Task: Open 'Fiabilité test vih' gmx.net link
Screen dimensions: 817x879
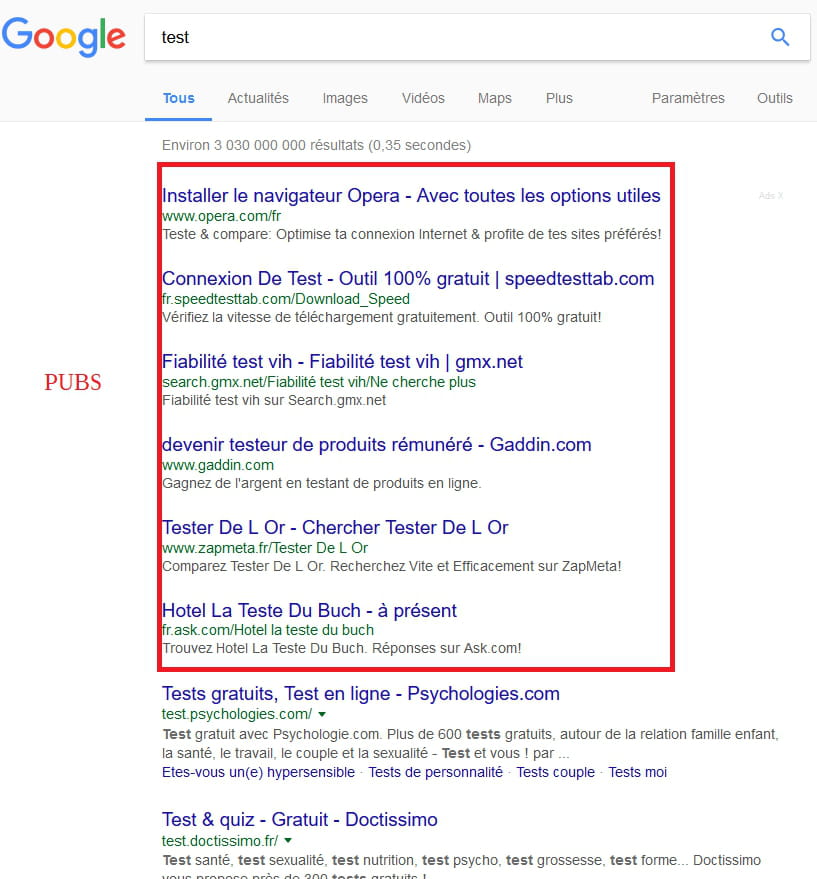Action: (342, 362)
